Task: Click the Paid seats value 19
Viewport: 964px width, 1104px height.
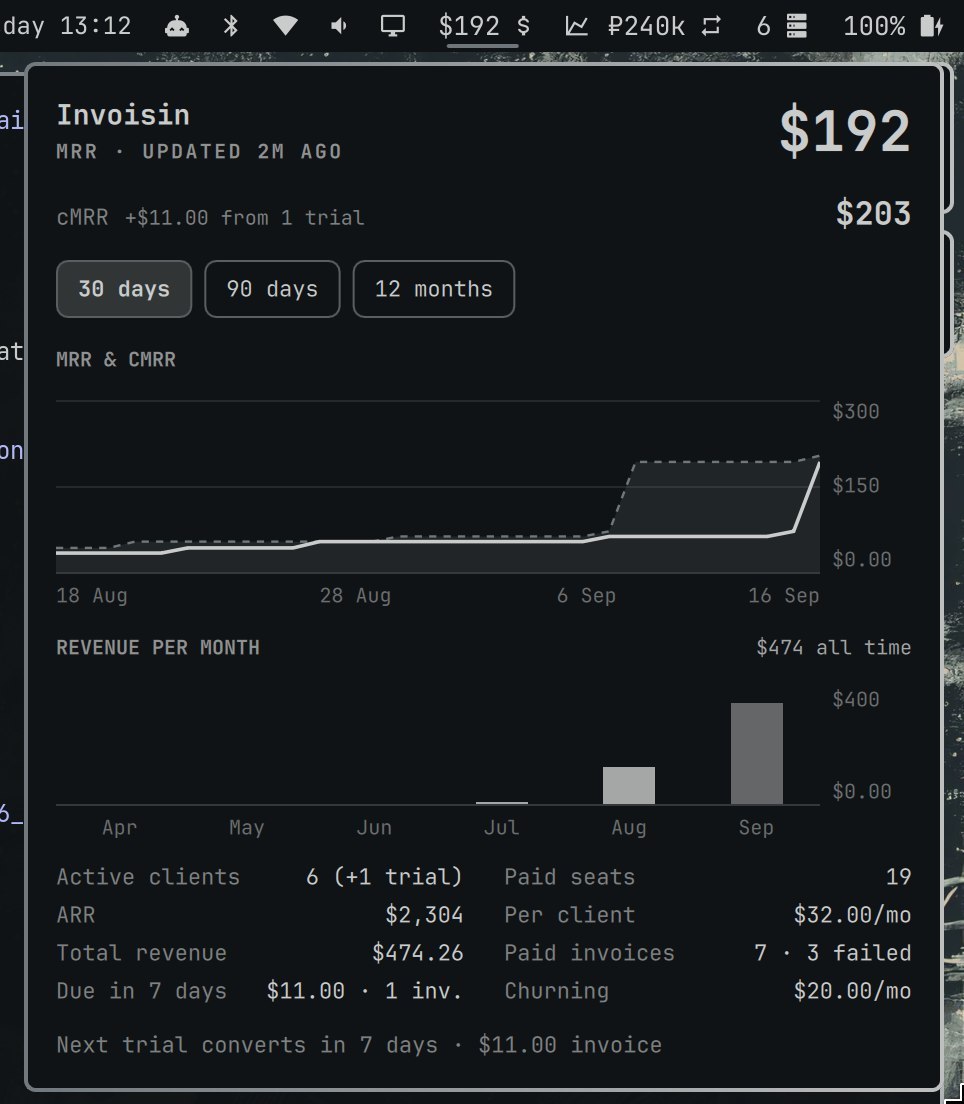Action: click(899, 877)
